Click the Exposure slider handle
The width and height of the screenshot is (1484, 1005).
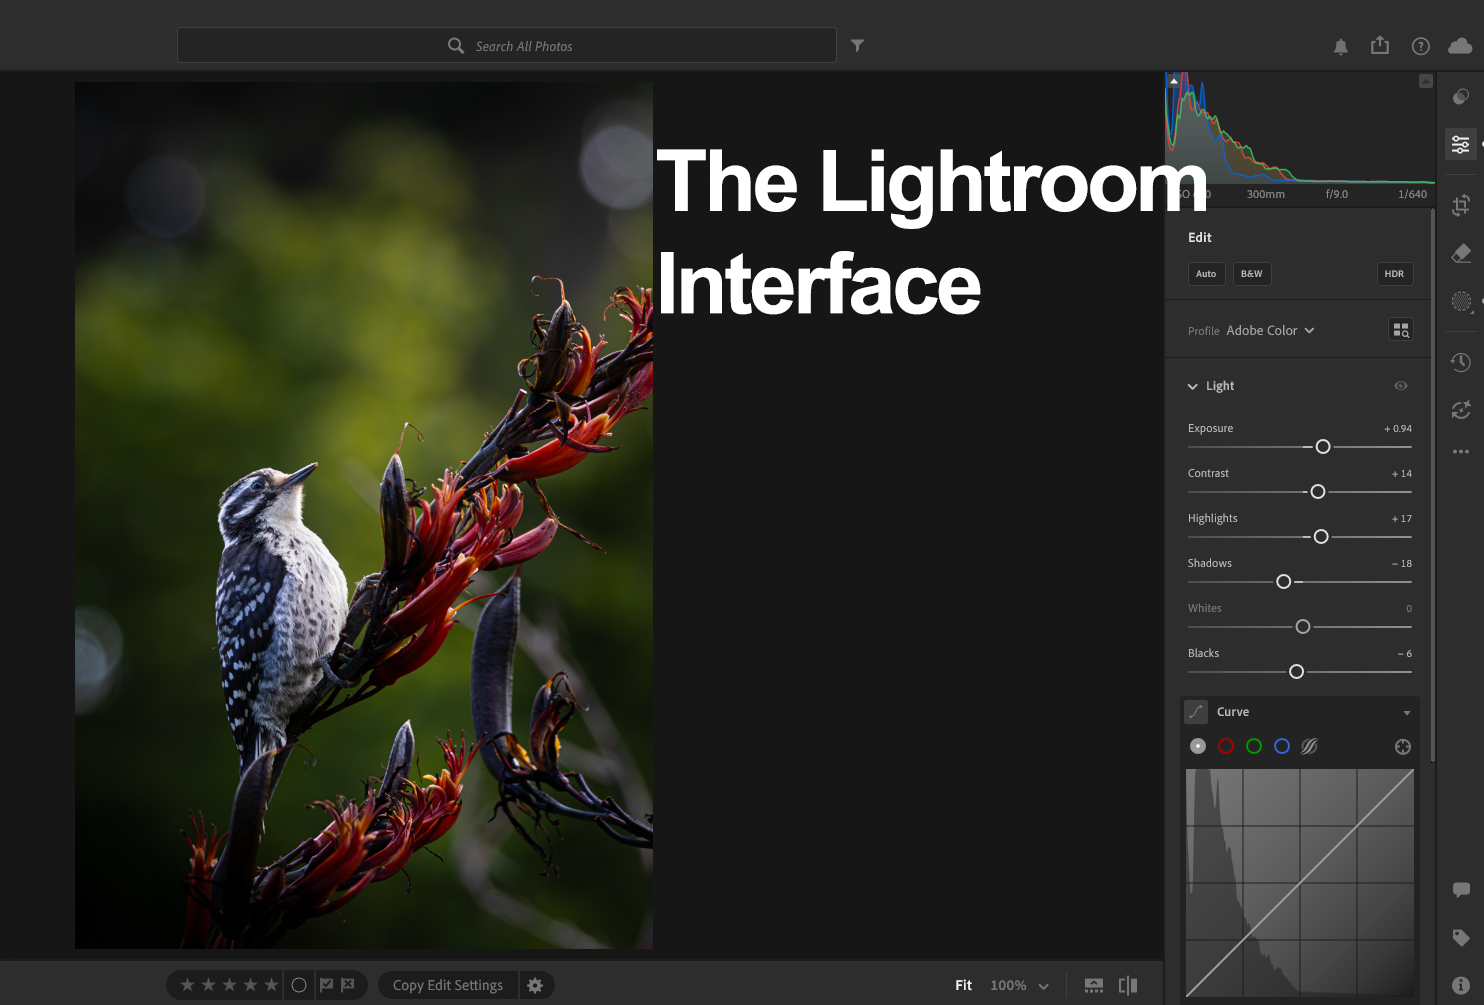coord(1323,447)
